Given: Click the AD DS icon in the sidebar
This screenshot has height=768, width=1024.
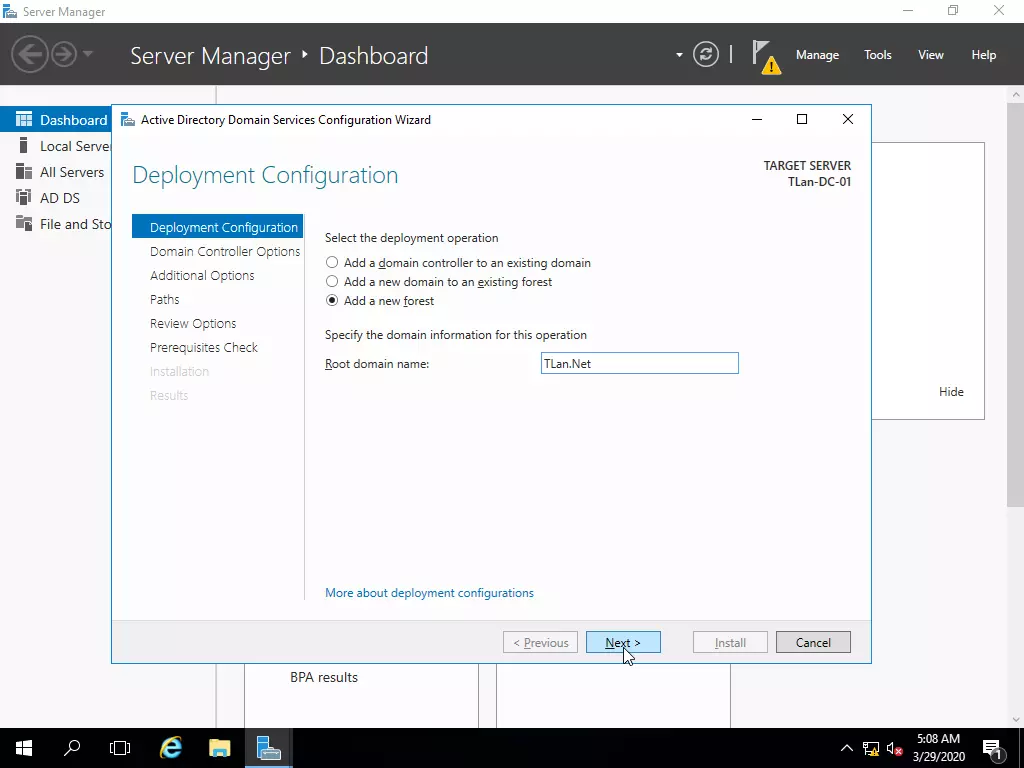Looking at the screenshot, I should 24,197.
